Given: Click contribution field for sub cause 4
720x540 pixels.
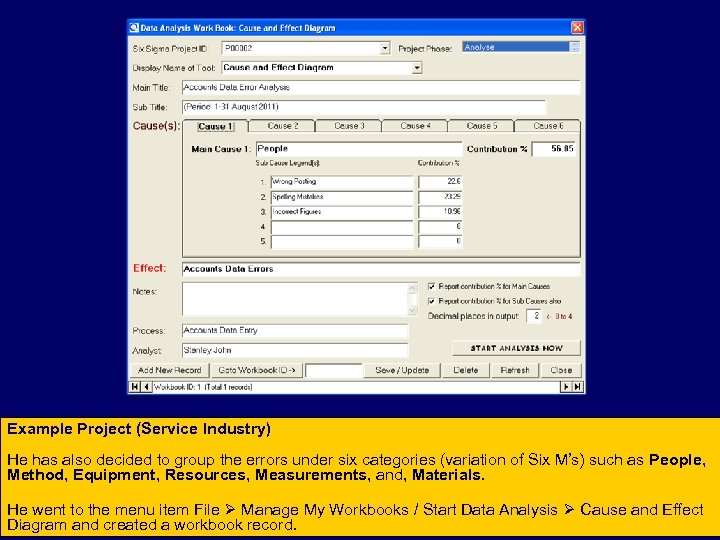Looking at the screenshot, I should coord(440,227).
